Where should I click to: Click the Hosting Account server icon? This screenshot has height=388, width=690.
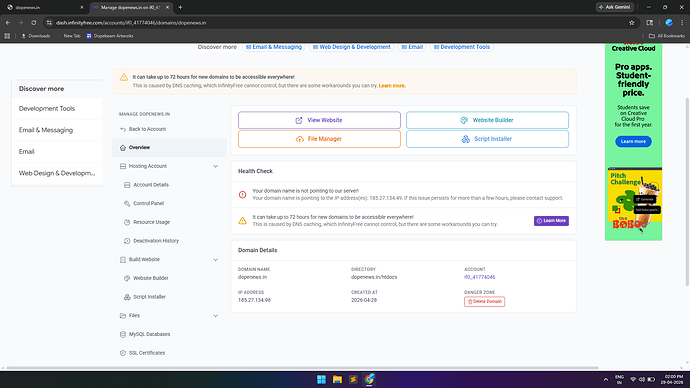123,166
